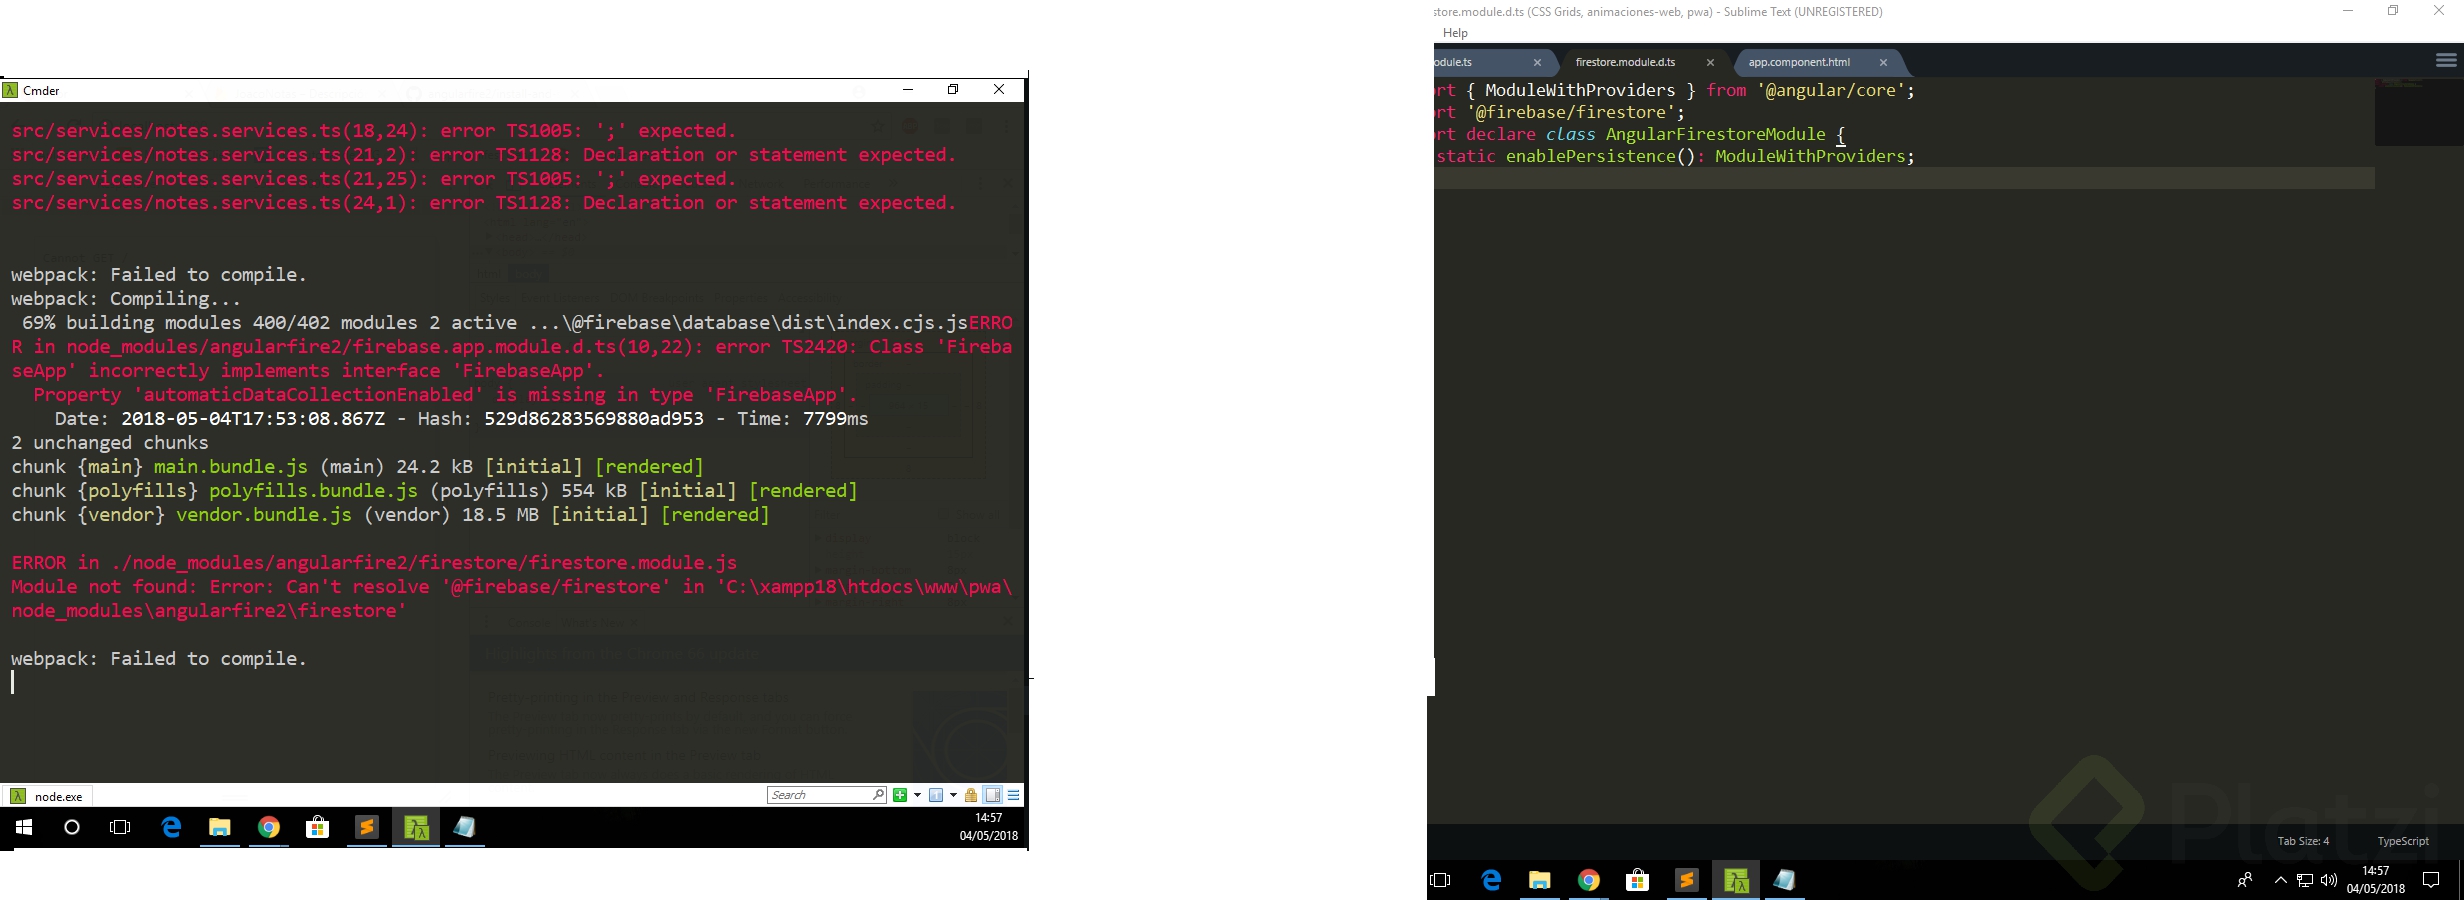
Task: Click the blue active consoles icon in Cmder
Action: (x=936, y=795)
